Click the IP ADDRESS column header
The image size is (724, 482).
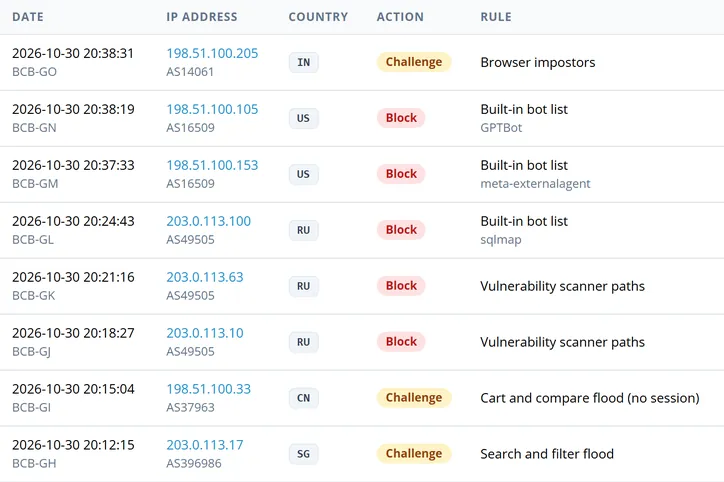(202, 17)
